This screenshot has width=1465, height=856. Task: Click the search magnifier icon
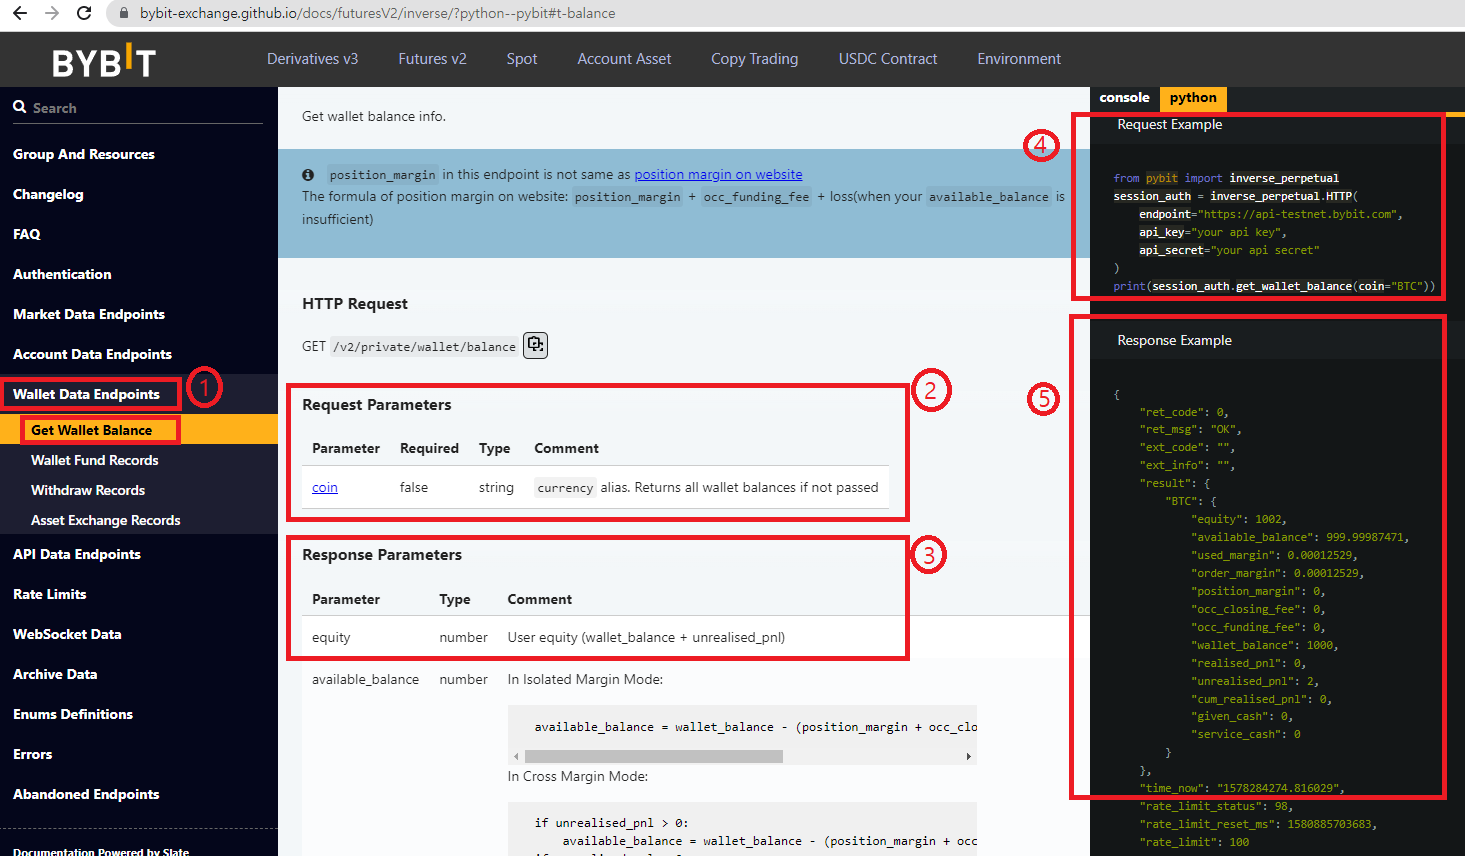(20, 107)
